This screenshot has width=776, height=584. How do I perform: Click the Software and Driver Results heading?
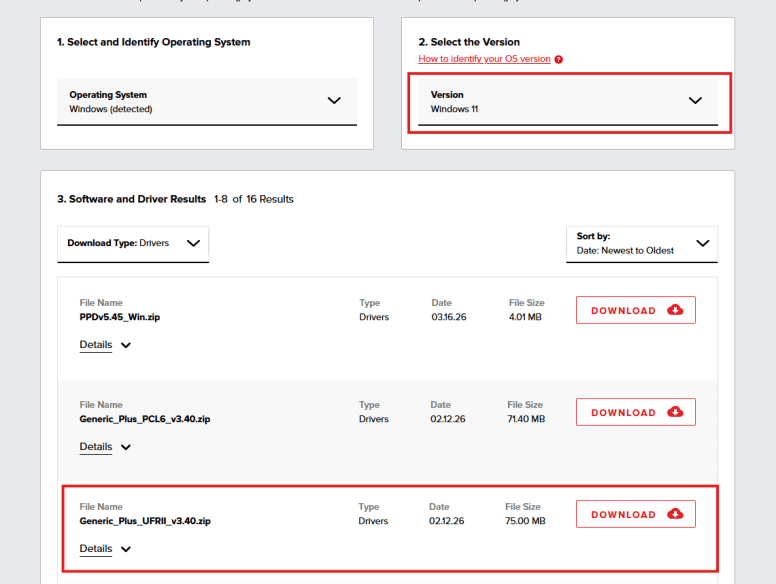coord(132,199)
